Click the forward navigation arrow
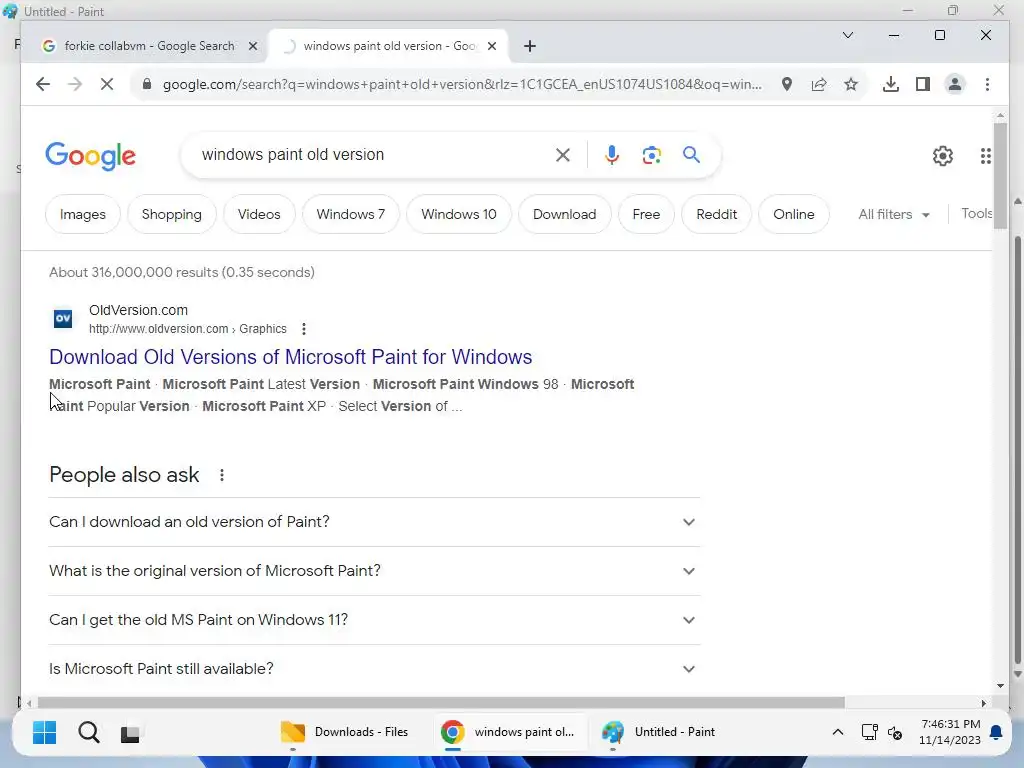The width and height of the screenshot is (1024, 768). [x=75, y=84]
